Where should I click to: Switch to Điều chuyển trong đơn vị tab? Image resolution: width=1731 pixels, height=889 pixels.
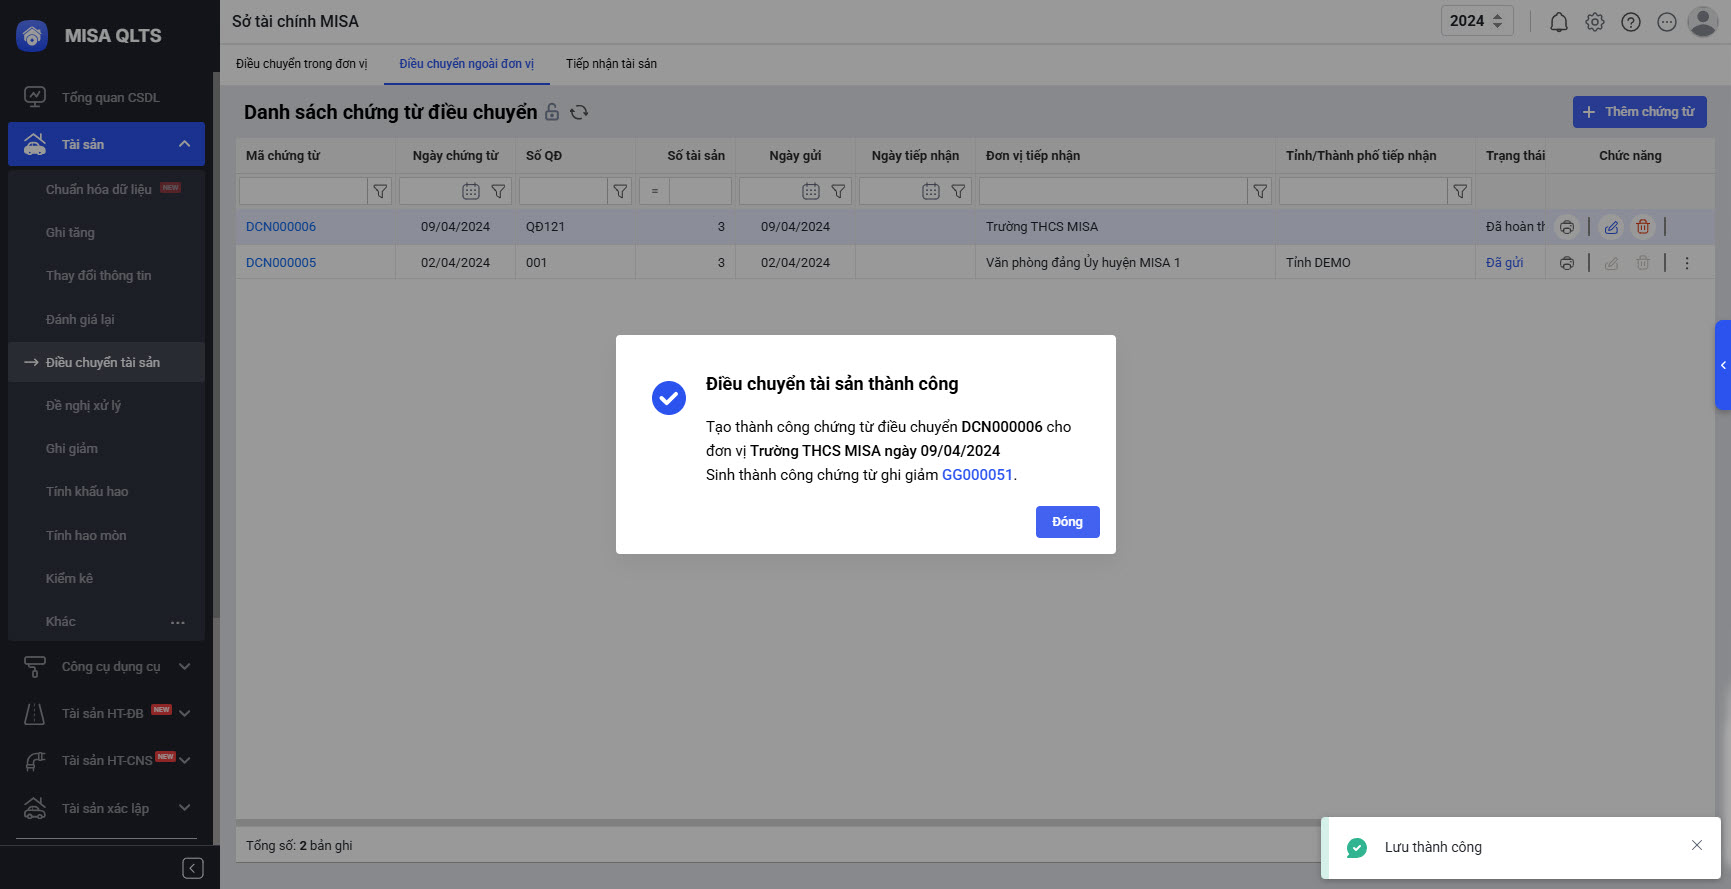pyautogui.click(x=301, y=64)
